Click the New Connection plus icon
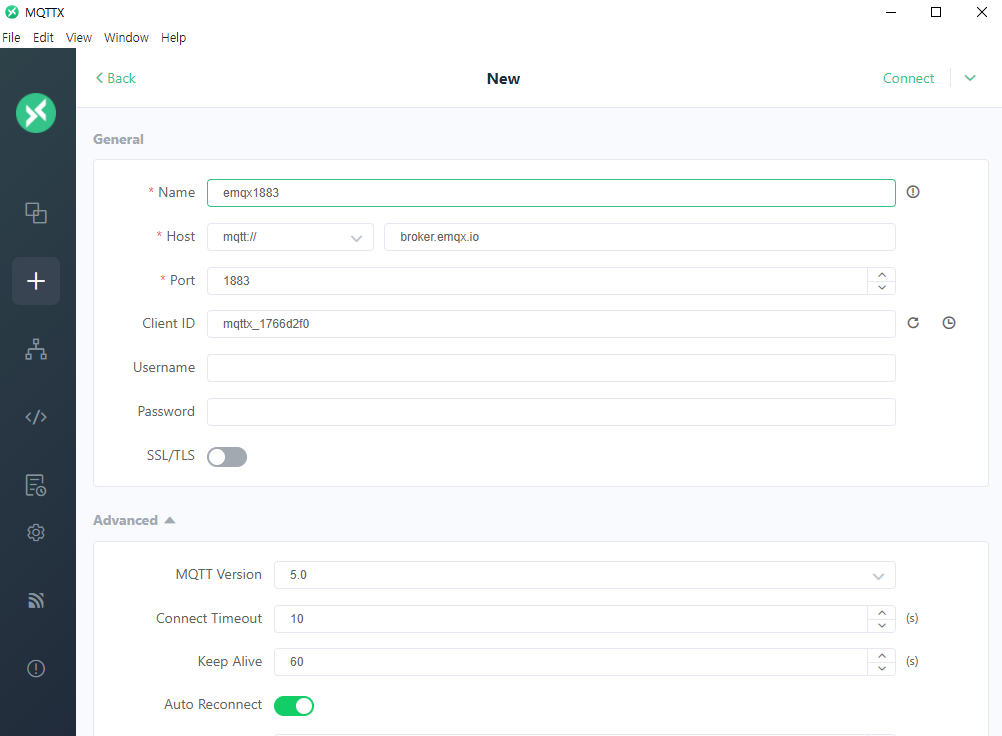The width and height of the screenshot is (1002, 736). 36,281
